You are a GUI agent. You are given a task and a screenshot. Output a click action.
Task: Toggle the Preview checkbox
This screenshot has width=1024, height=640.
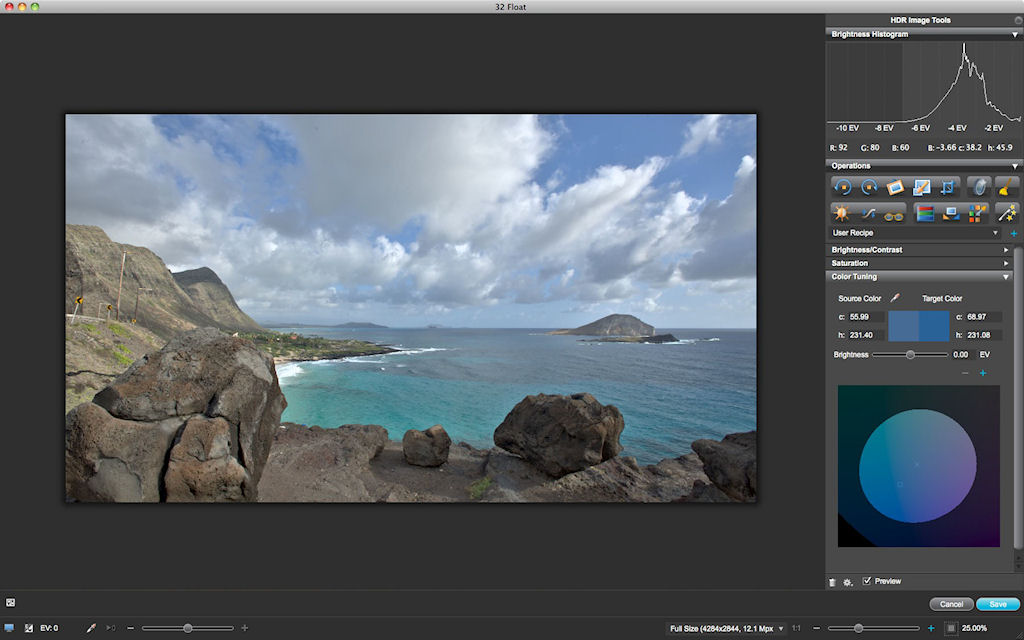(x=866, y=581)
